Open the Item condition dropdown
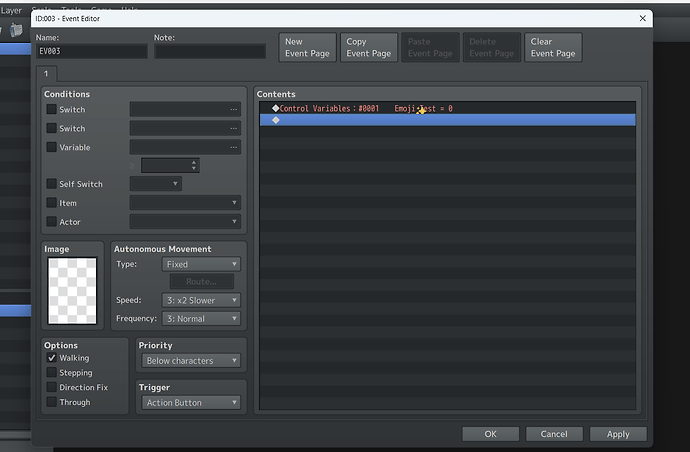This screenshot has width=690, height=452. [185, 202]
